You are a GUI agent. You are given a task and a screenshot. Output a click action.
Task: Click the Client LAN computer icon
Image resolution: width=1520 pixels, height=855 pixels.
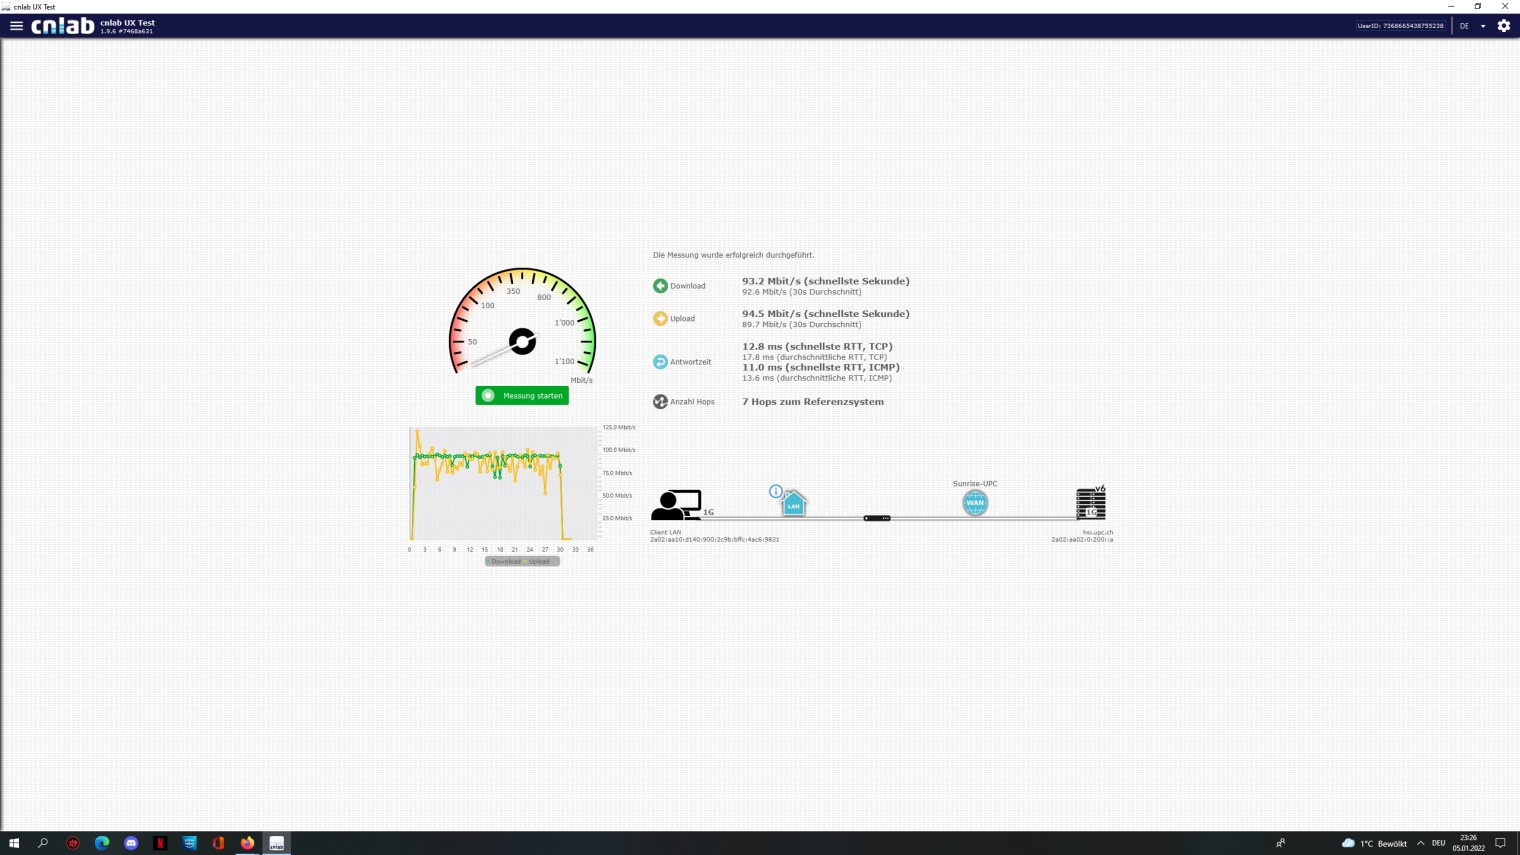point(676,505)
